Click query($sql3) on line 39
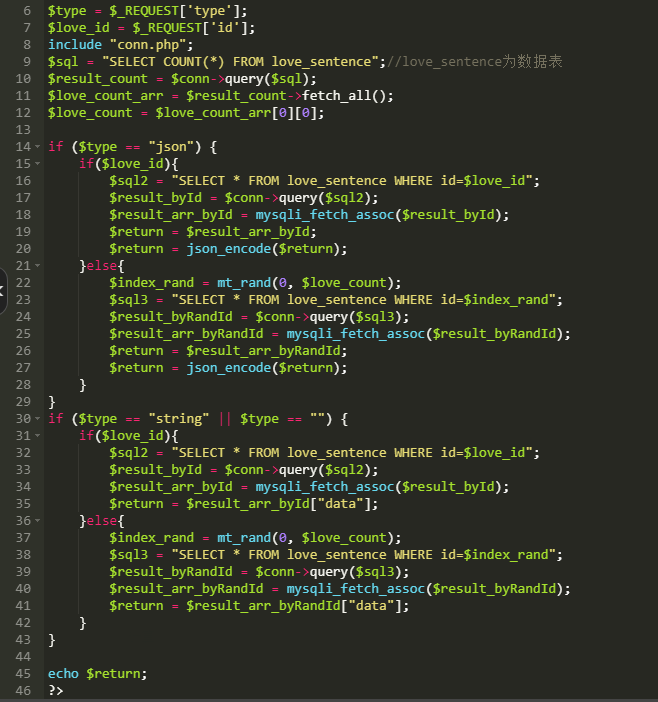This screenshot has height=702, width=658. click(x=355, y=572)
